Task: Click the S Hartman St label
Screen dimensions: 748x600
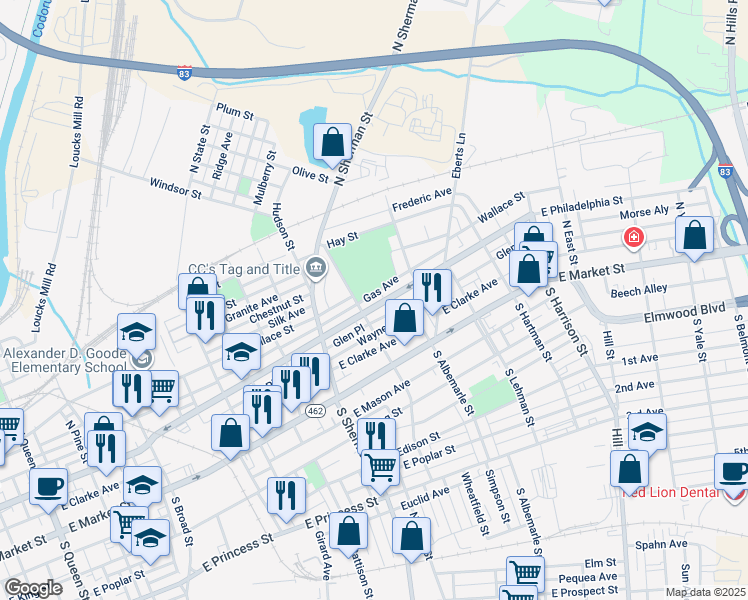Action: tap(533, 332)
